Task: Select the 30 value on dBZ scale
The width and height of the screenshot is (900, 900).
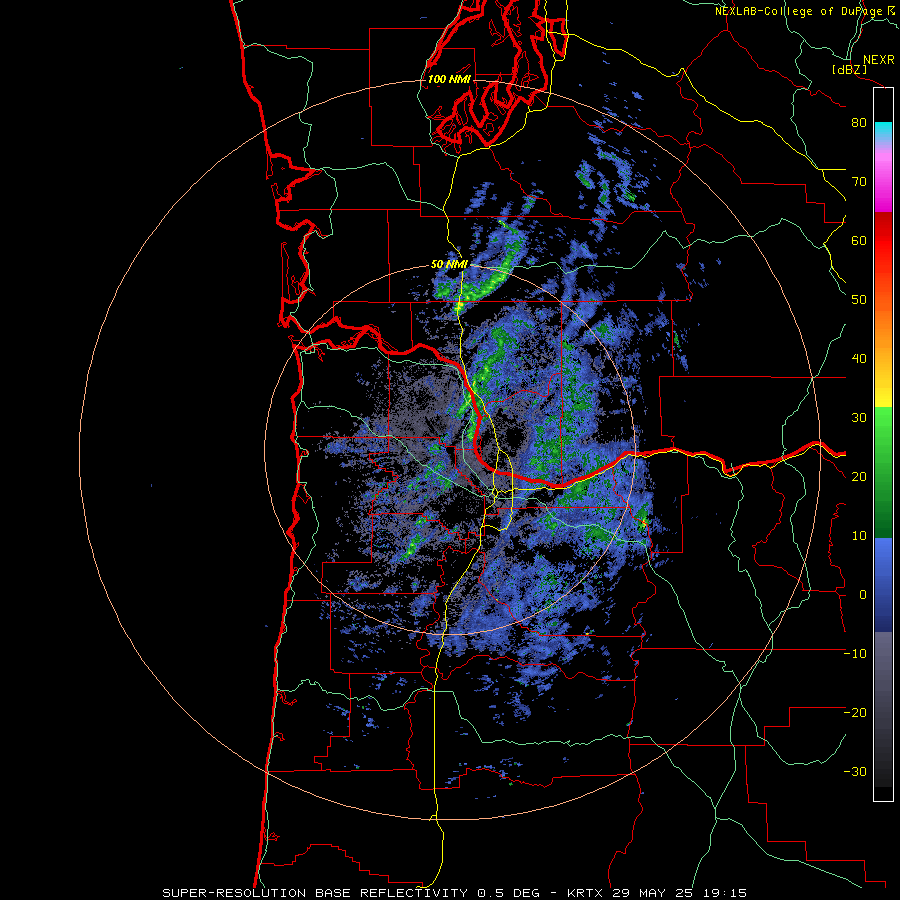Action: (x=859, y=418)
